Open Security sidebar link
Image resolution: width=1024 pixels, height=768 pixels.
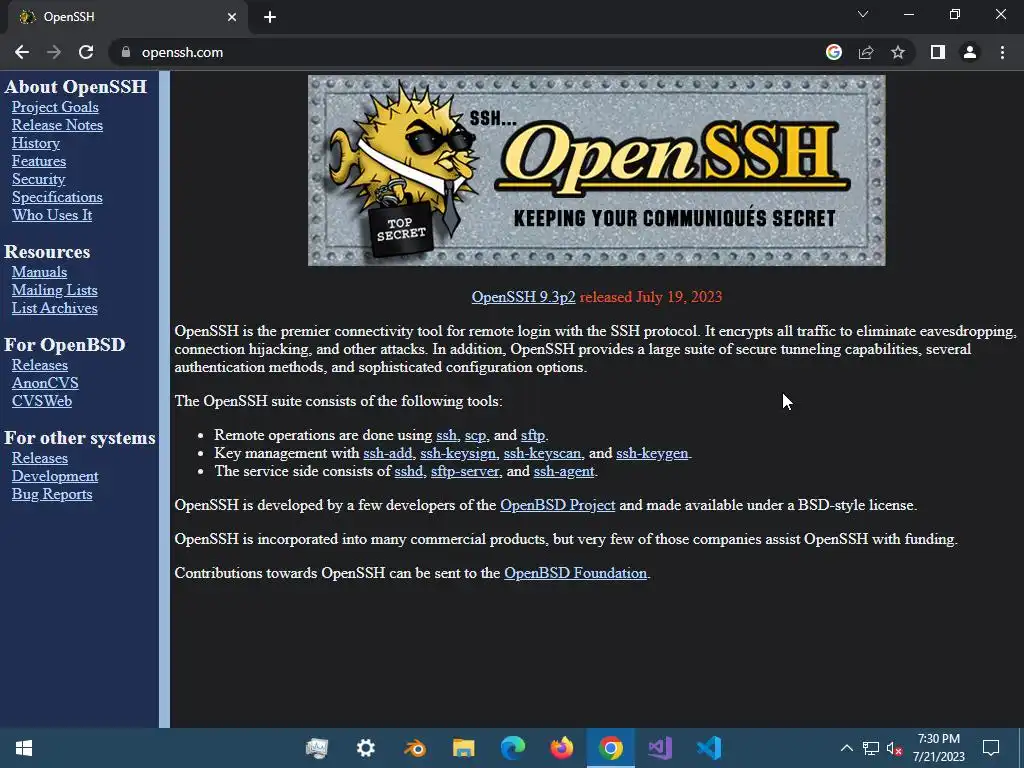(x=39, y=179)
